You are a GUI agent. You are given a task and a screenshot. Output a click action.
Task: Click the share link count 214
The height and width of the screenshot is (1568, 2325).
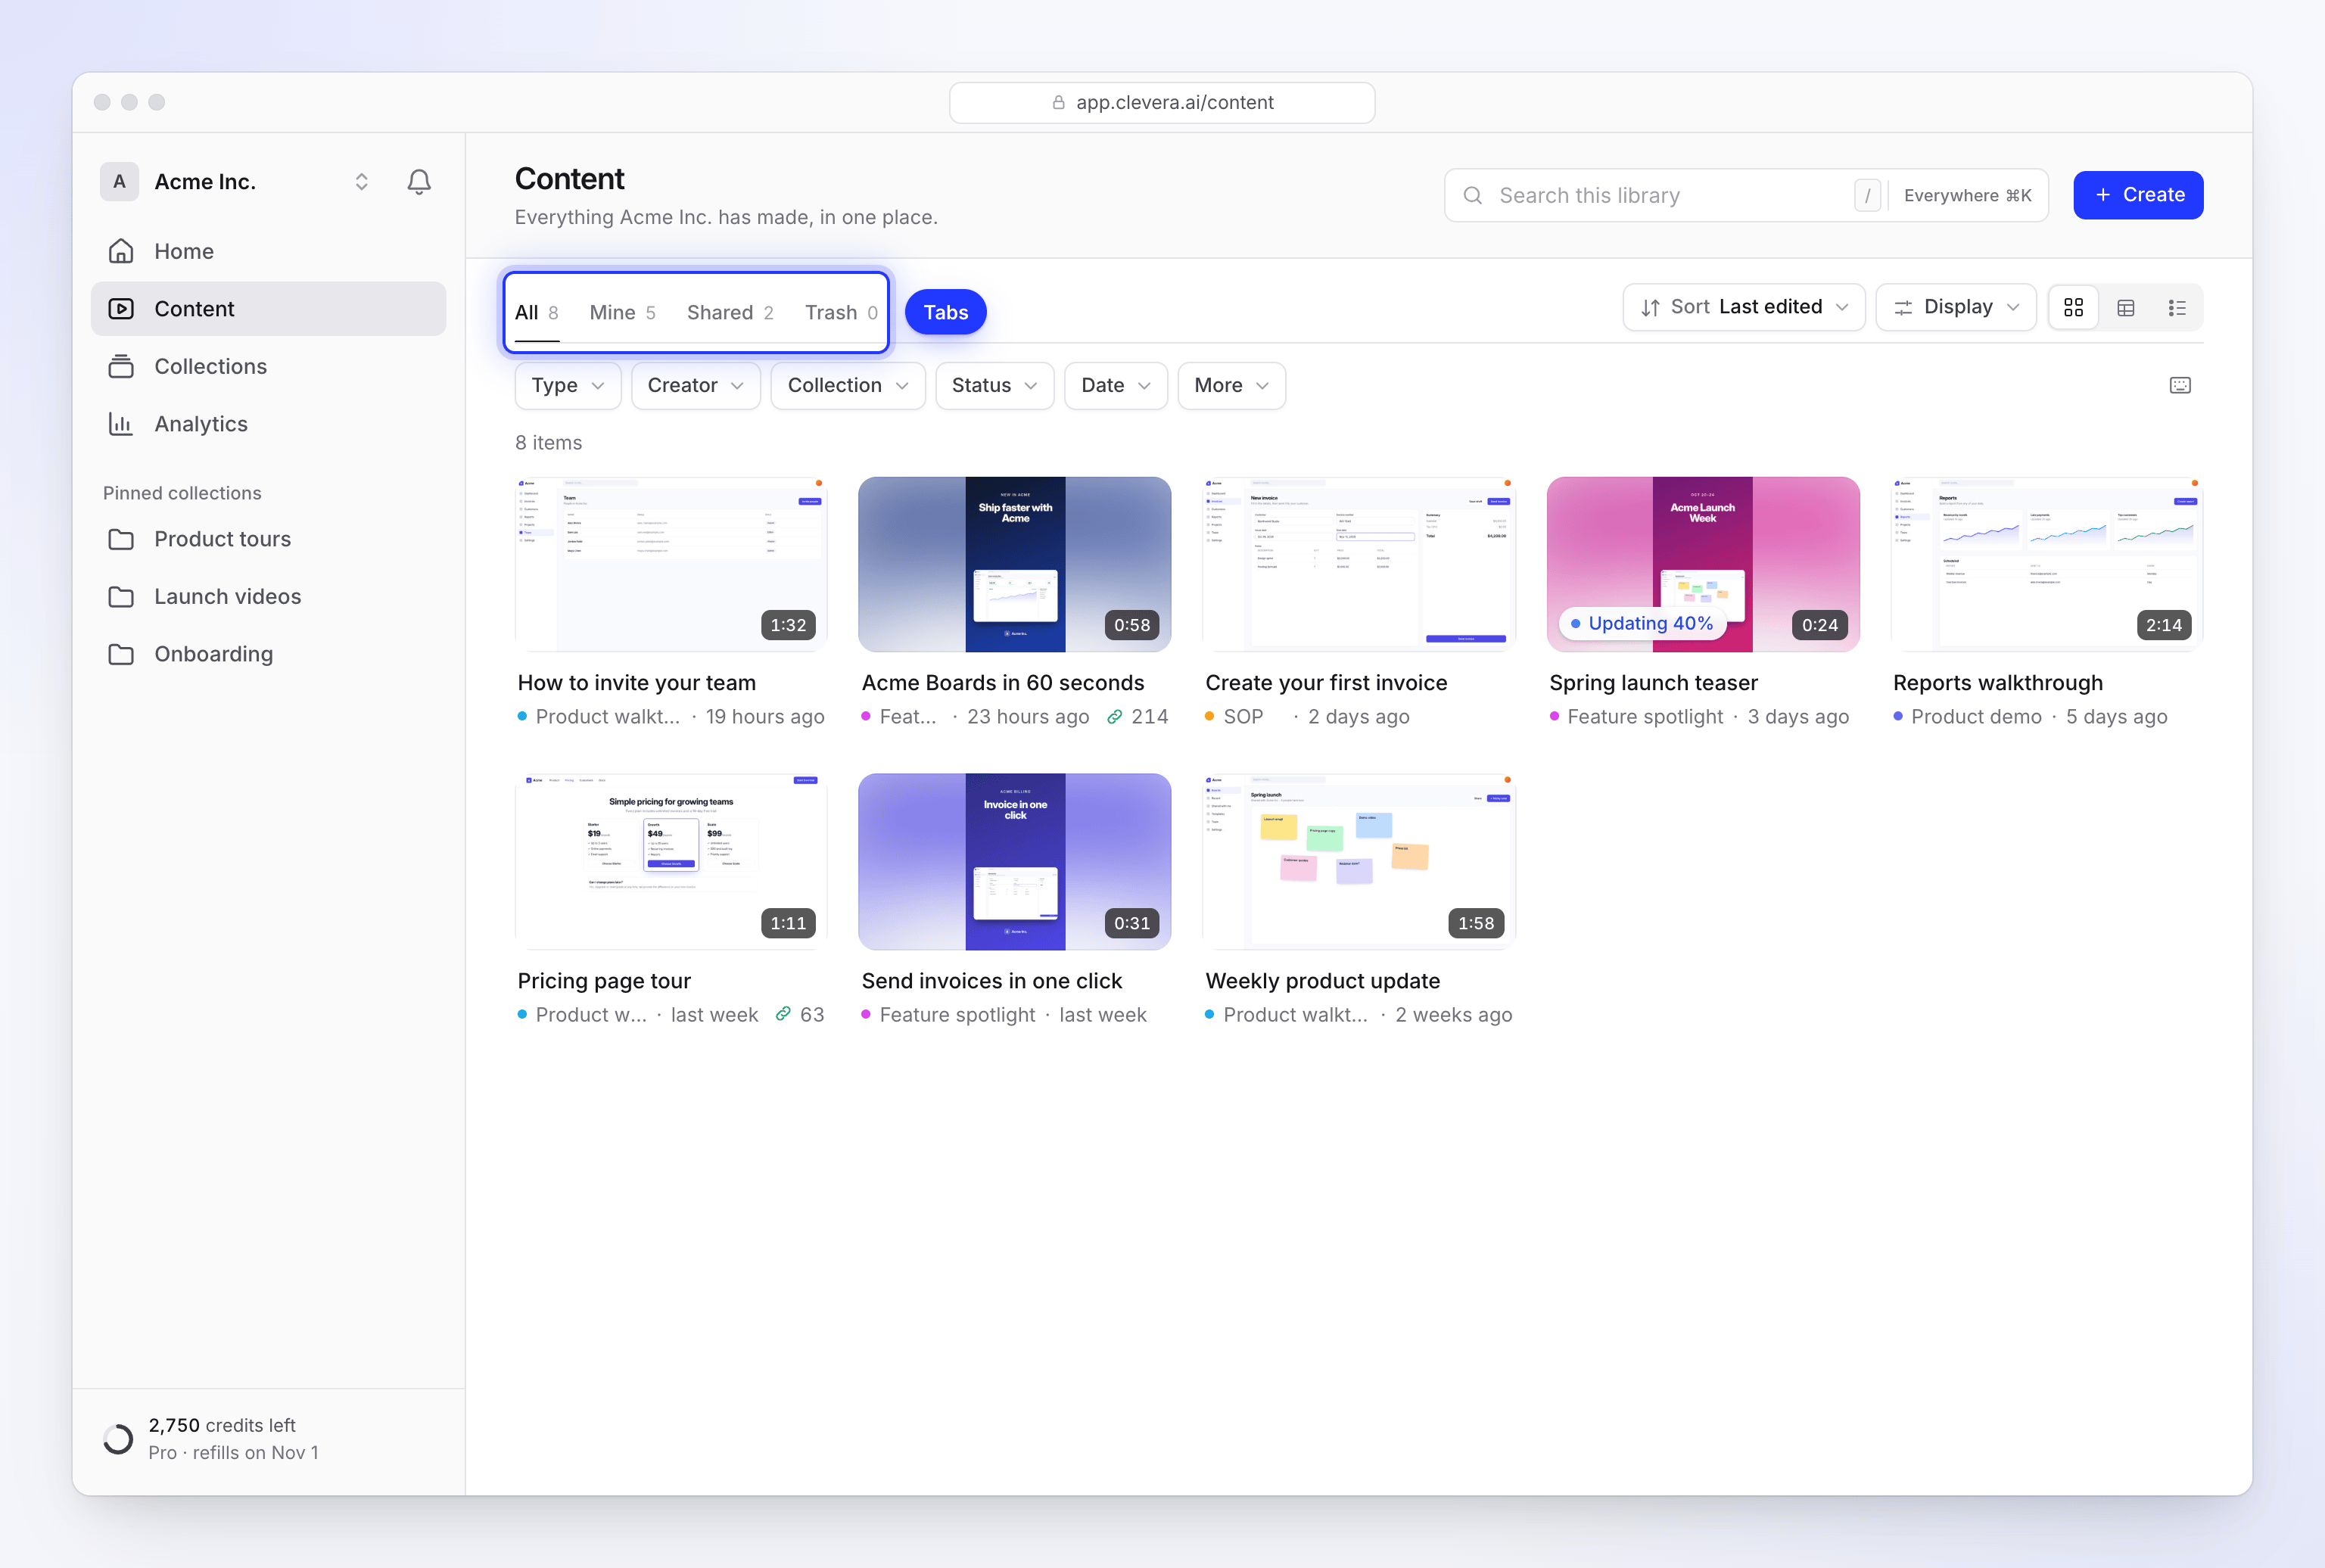point(1138,716)
